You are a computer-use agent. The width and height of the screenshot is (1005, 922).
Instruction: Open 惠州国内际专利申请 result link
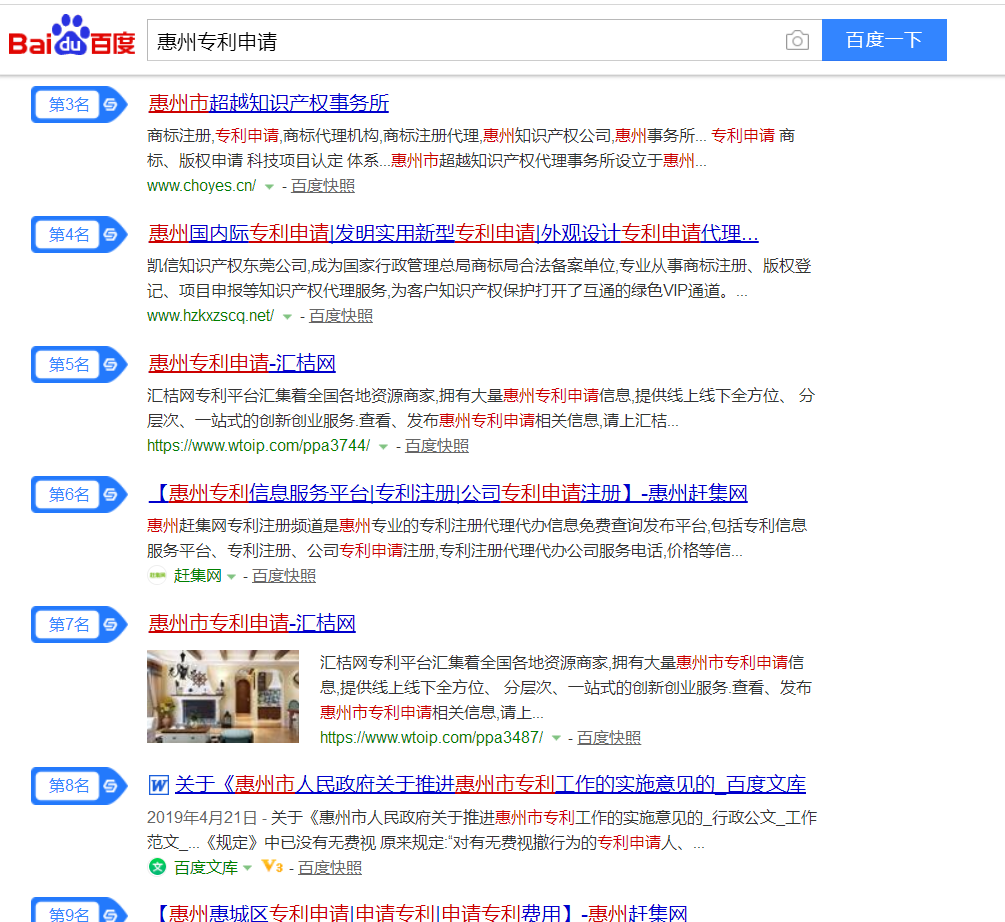click(453, 233)
